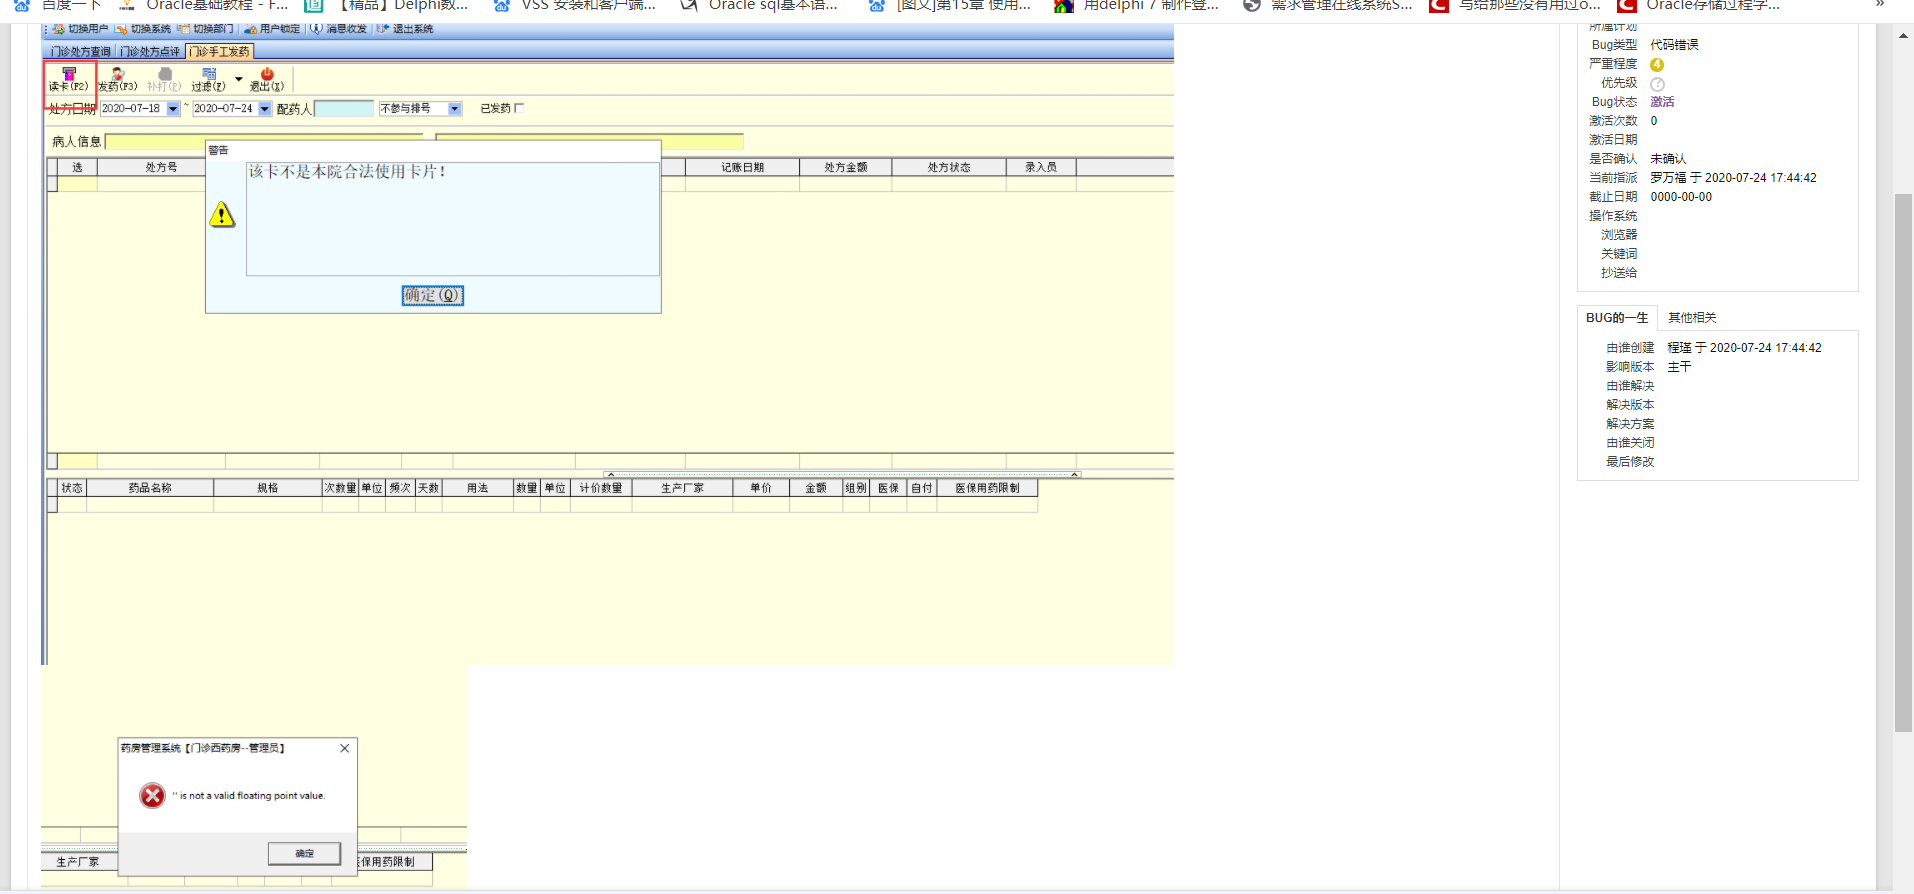The image size is (1914, 894).
Task: Open the start date 2020-07-18 dropdown
Action: (173, 109)
